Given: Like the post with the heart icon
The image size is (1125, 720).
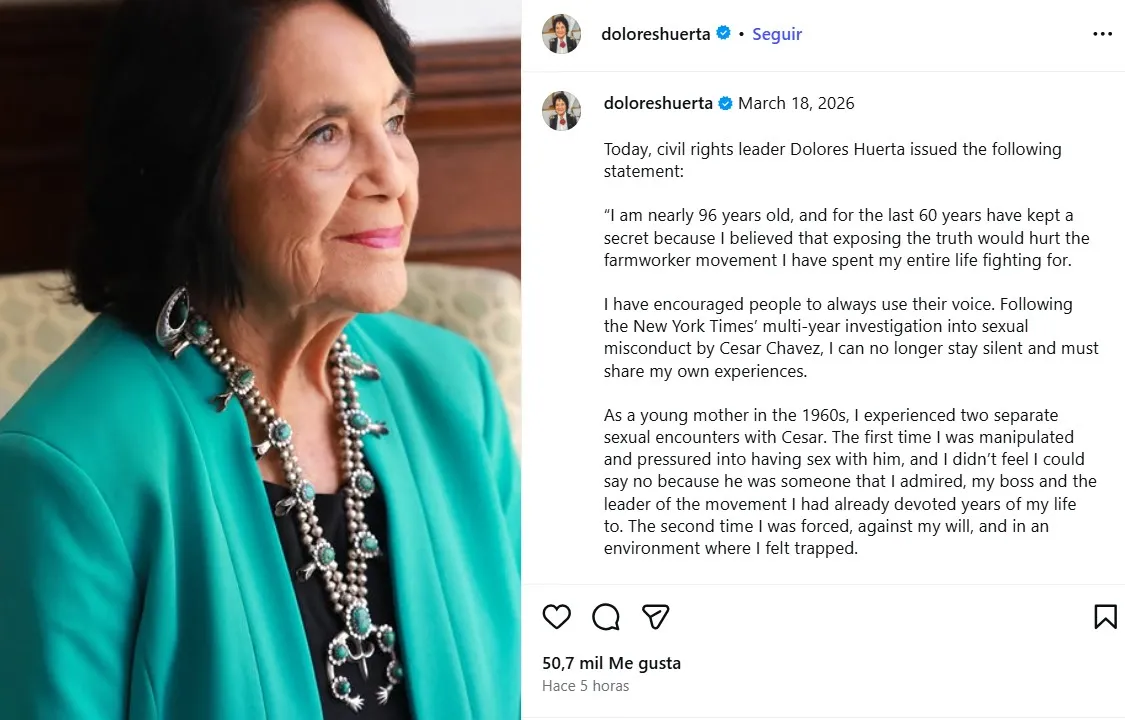Looking at the screenshot, I should 557,616.
